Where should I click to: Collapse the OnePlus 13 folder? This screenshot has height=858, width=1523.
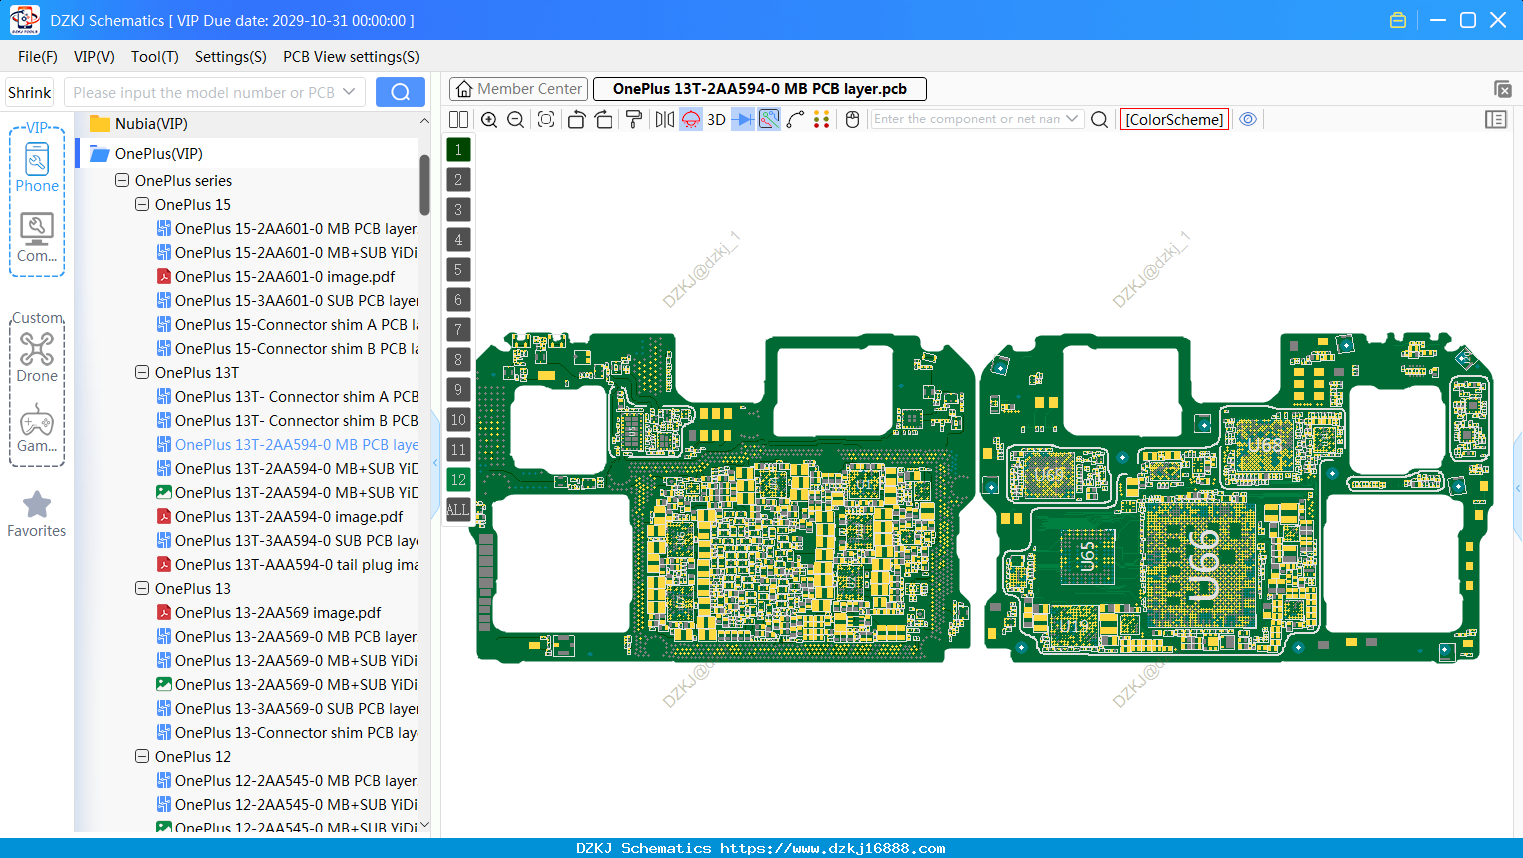coord(142,589)
